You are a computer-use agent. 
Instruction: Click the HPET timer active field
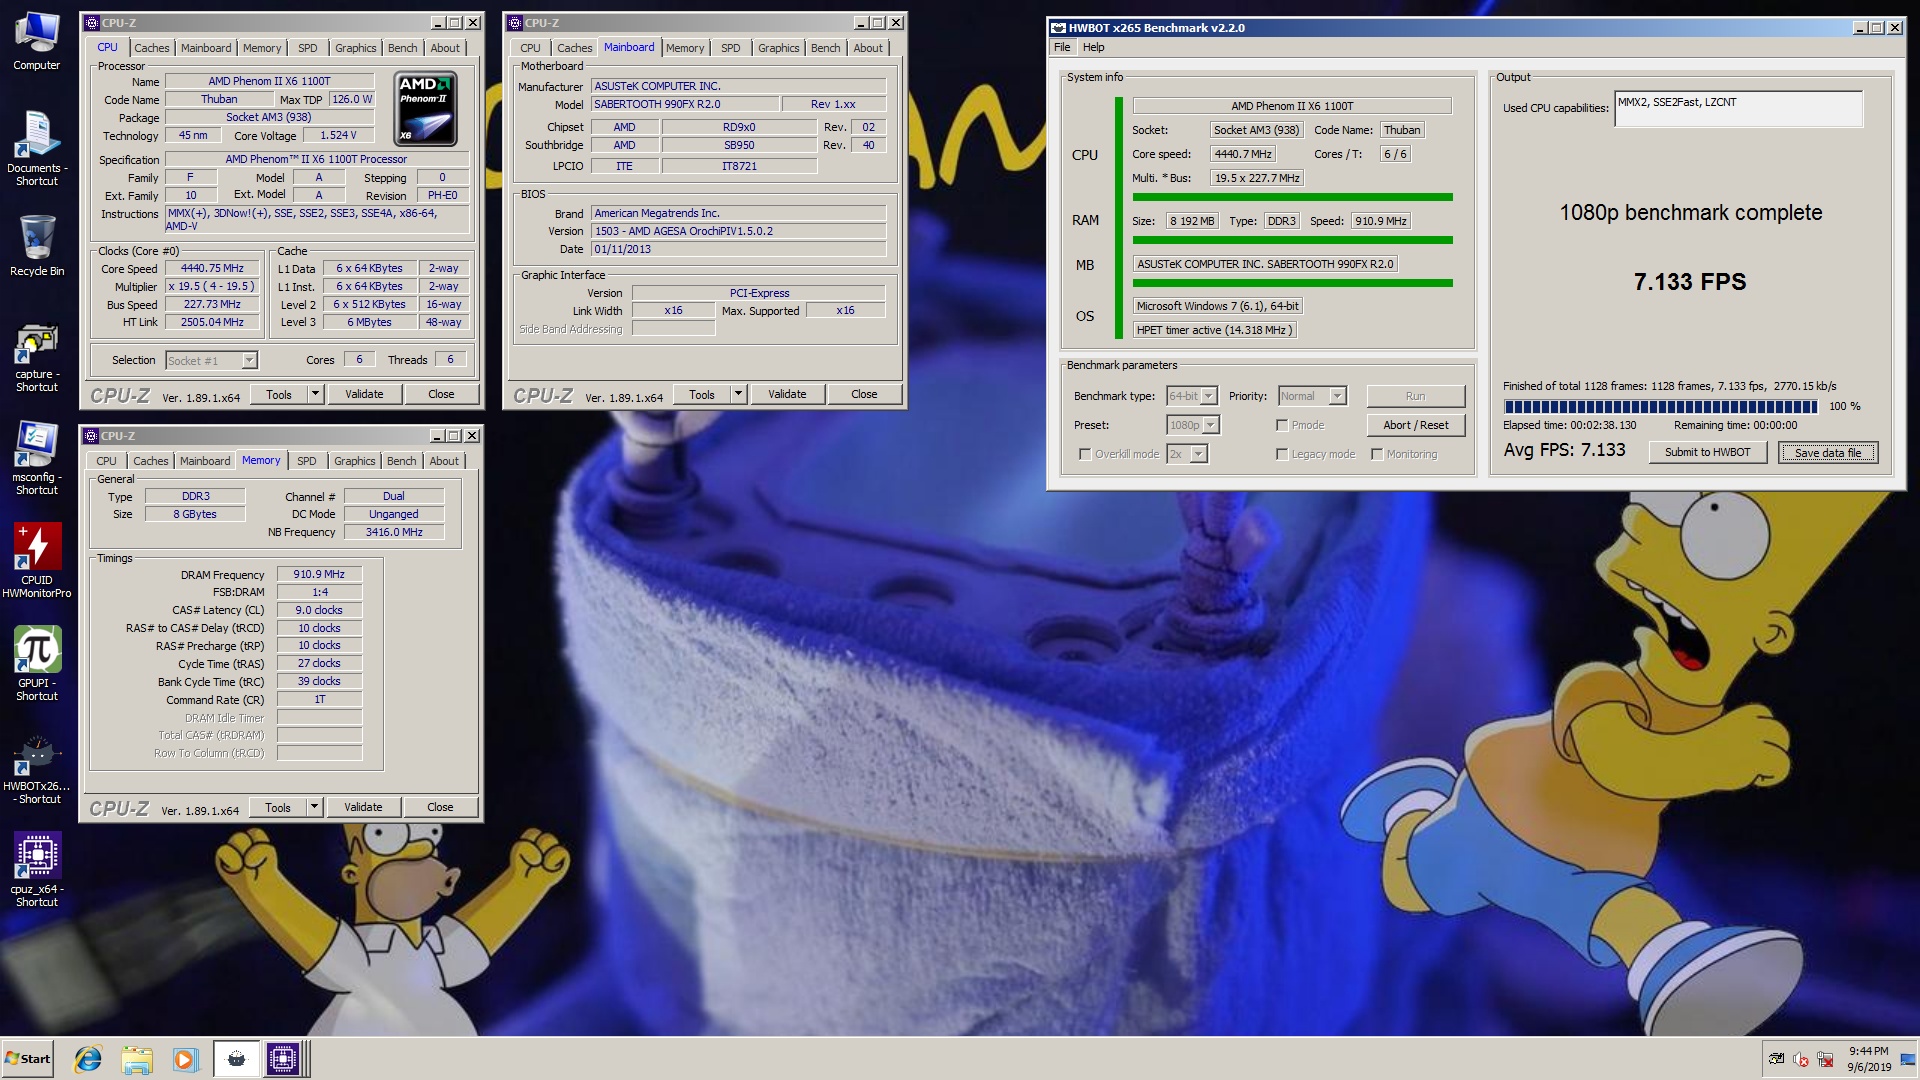tap(1215, 330)
